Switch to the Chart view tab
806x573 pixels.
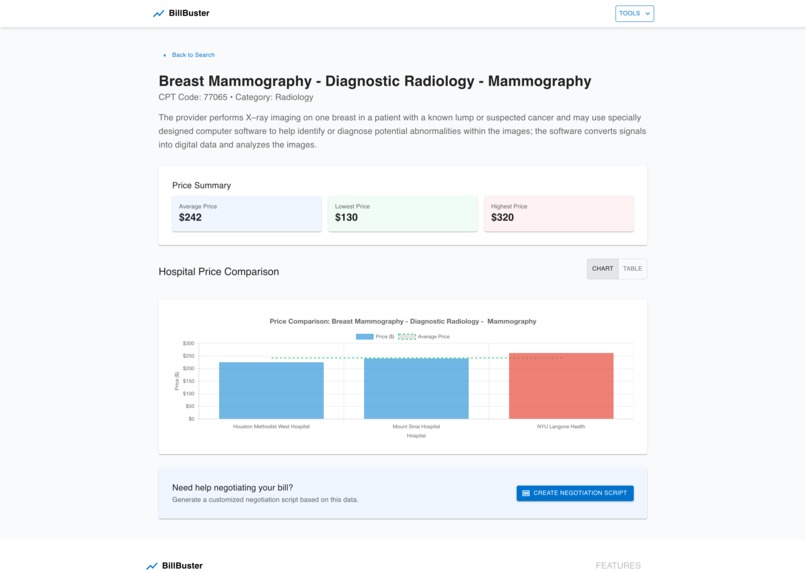click(602, 269)
